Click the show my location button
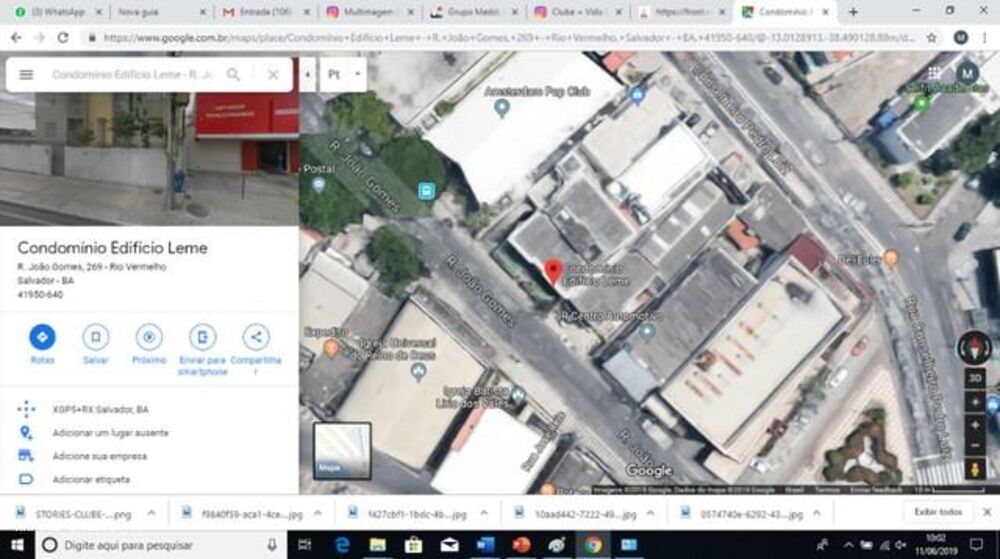 tap(975, 402)
